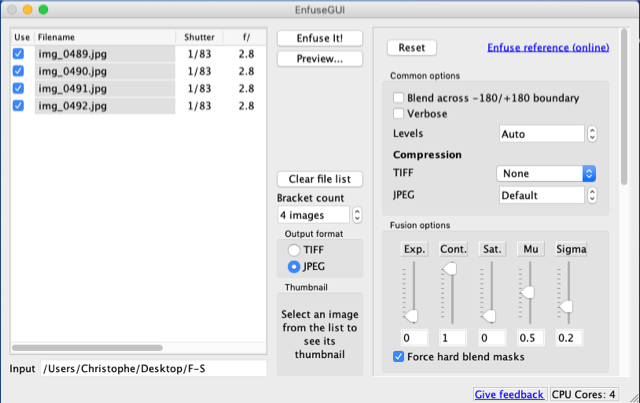The image size is (640, 403).
Task: Disable Force hard blend masks
Action: click(x=400, y=357)
